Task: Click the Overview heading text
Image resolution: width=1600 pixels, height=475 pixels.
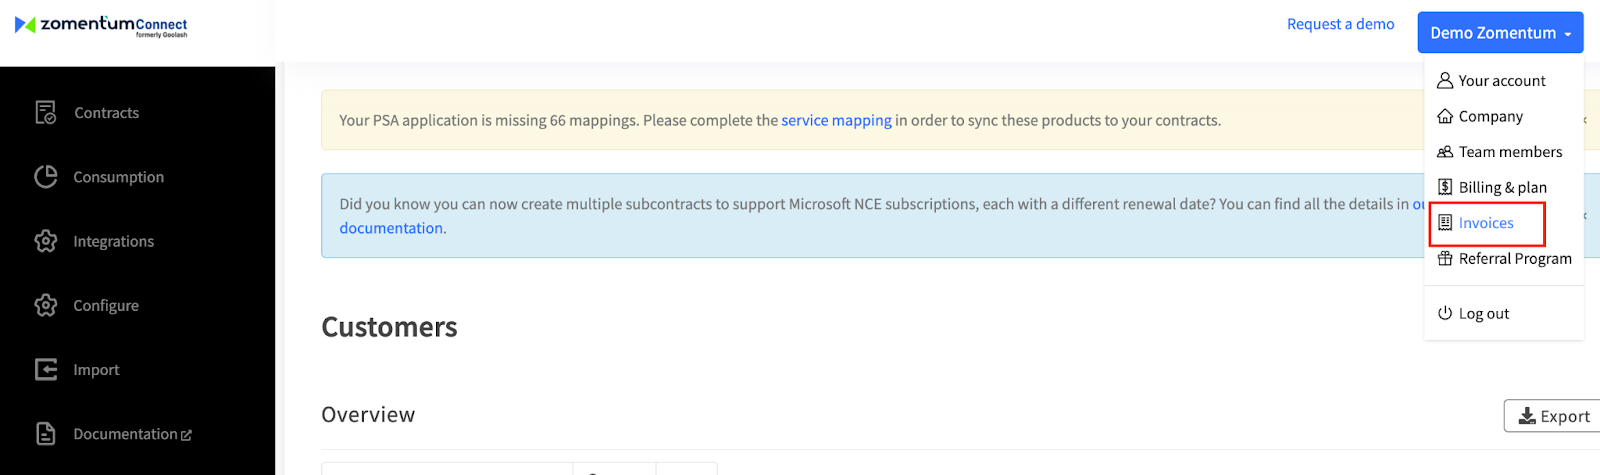Action: 368,414
